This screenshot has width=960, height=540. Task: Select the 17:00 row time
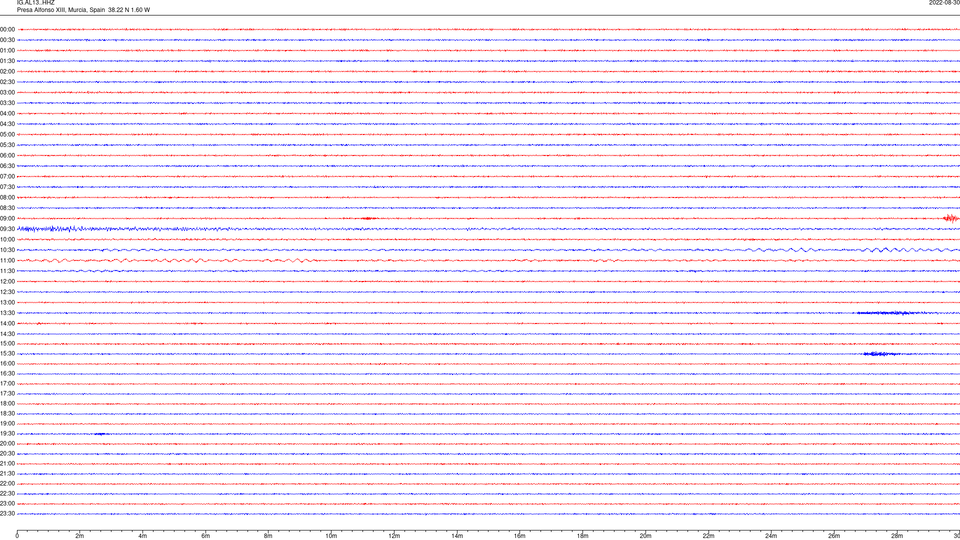point(7,384)
